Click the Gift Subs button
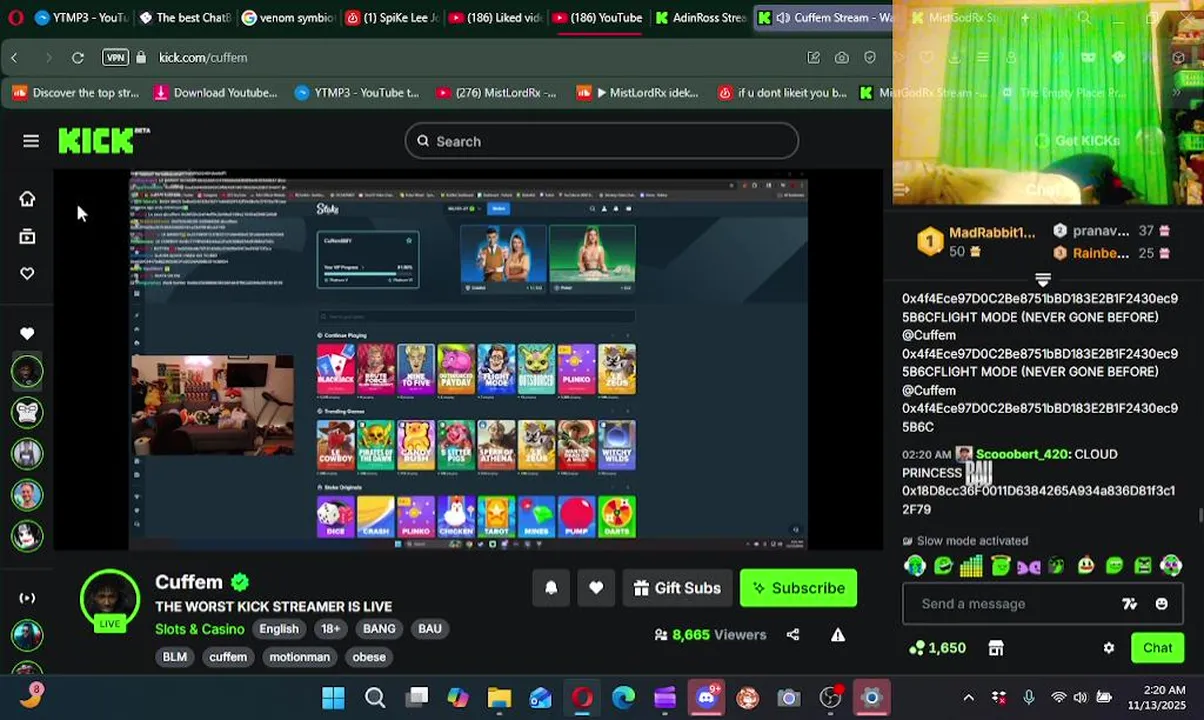Screen dimensions: 1204x720 677,588
